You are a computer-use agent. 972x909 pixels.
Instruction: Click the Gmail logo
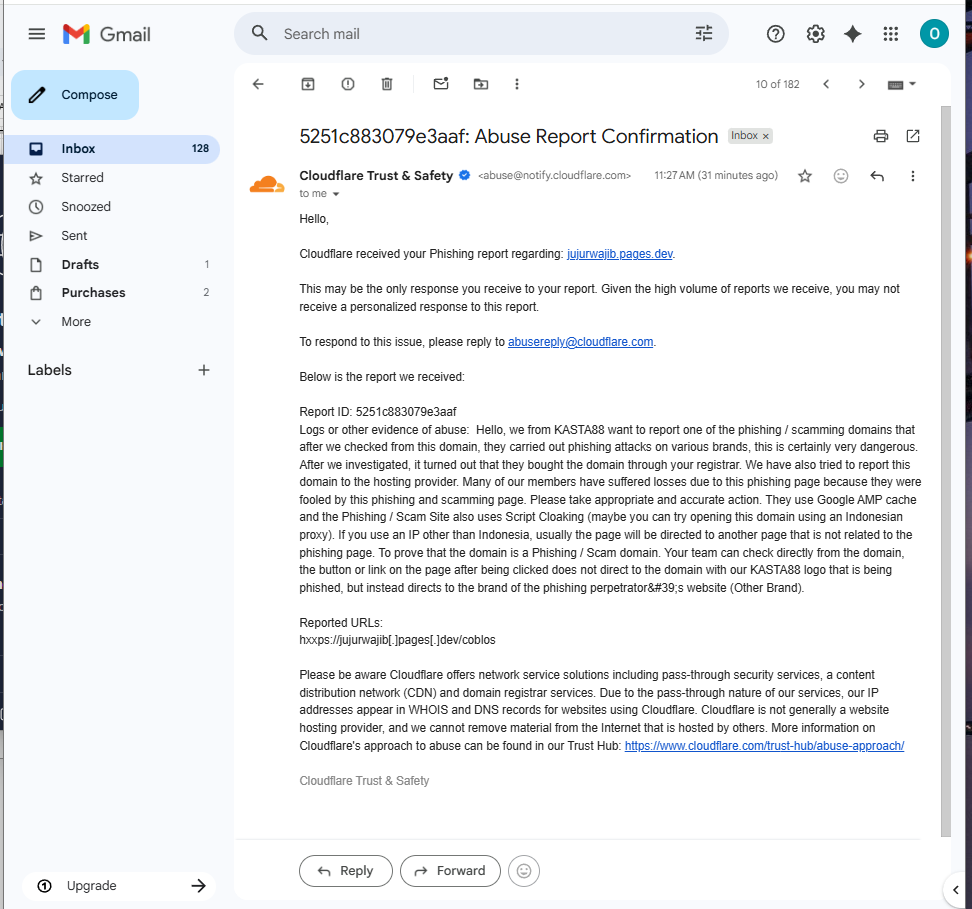tap(107, 34)
